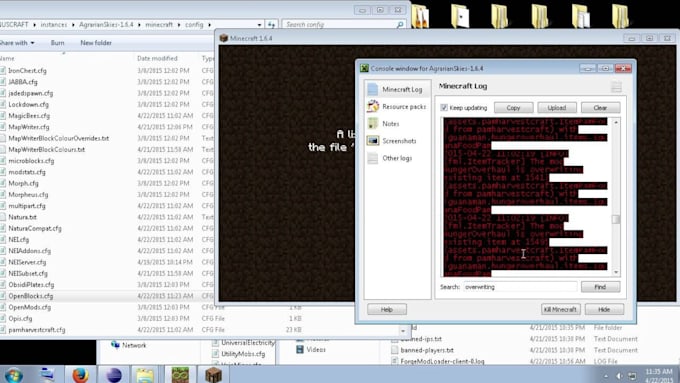Image resolution: width=680 pixels, height=383 pixels.
Task: Click the search magnifier icon in Explorer
Action: [x=400, y=25]
